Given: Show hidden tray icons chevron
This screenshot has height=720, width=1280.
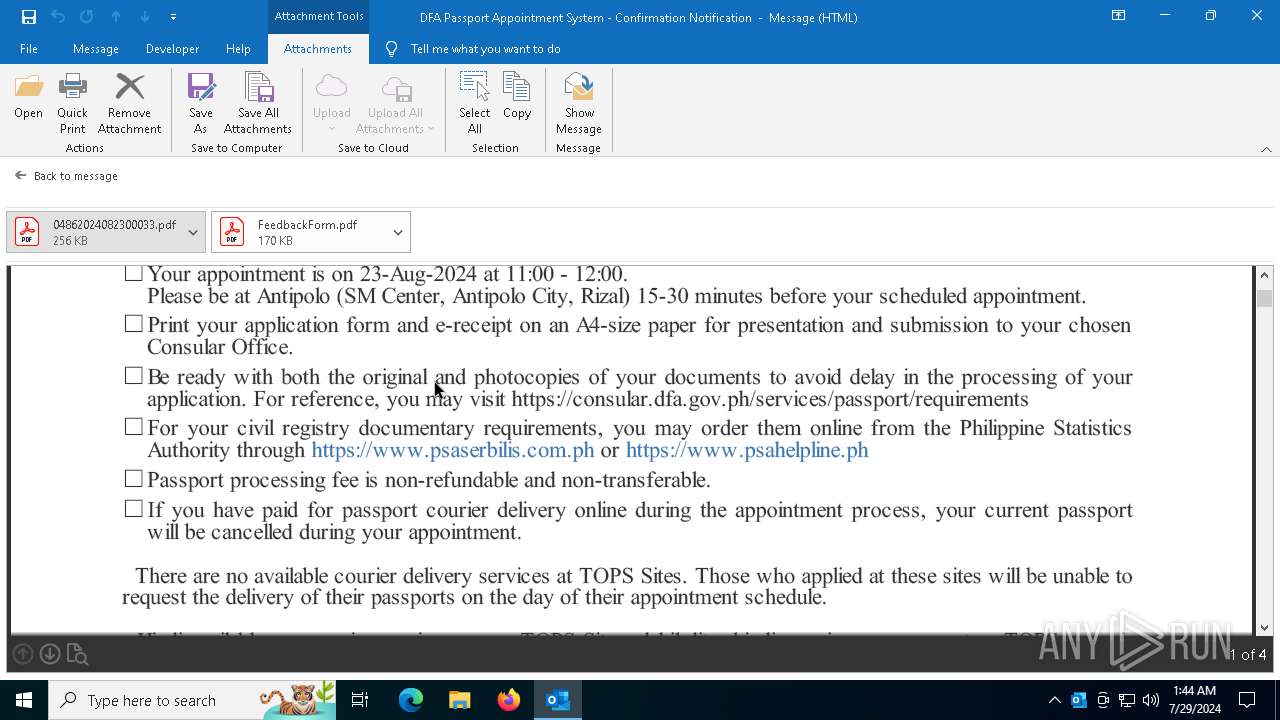Looking at the screenshot, I should (1054, 700).
